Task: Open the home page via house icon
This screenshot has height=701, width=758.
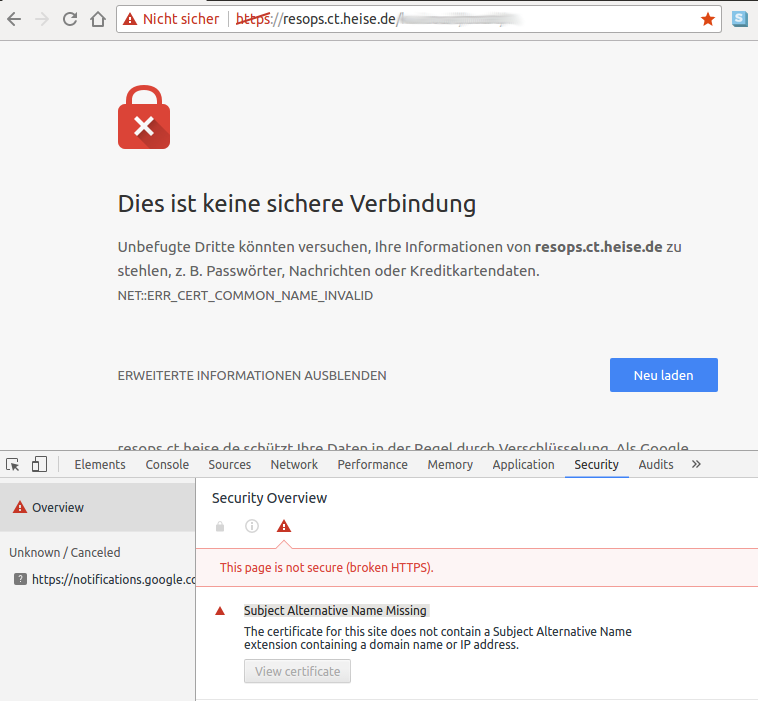Action: [98, 19]
